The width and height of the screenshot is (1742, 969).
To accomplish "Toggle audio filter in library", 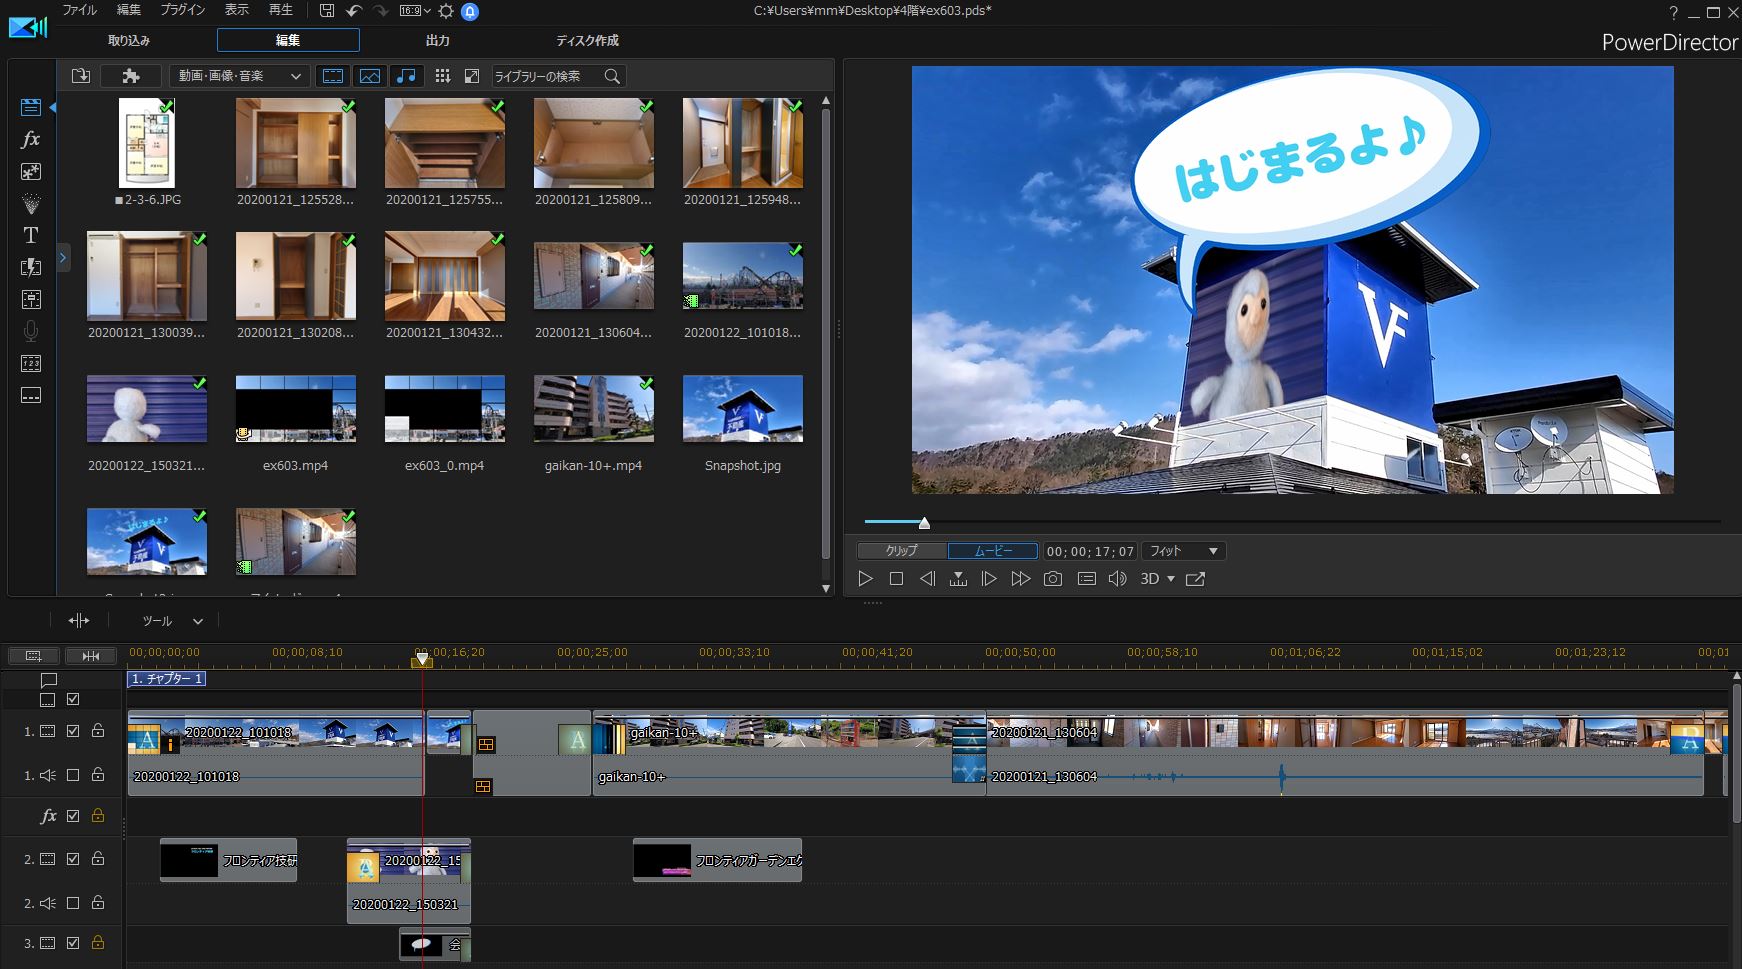I will point(406,76).
